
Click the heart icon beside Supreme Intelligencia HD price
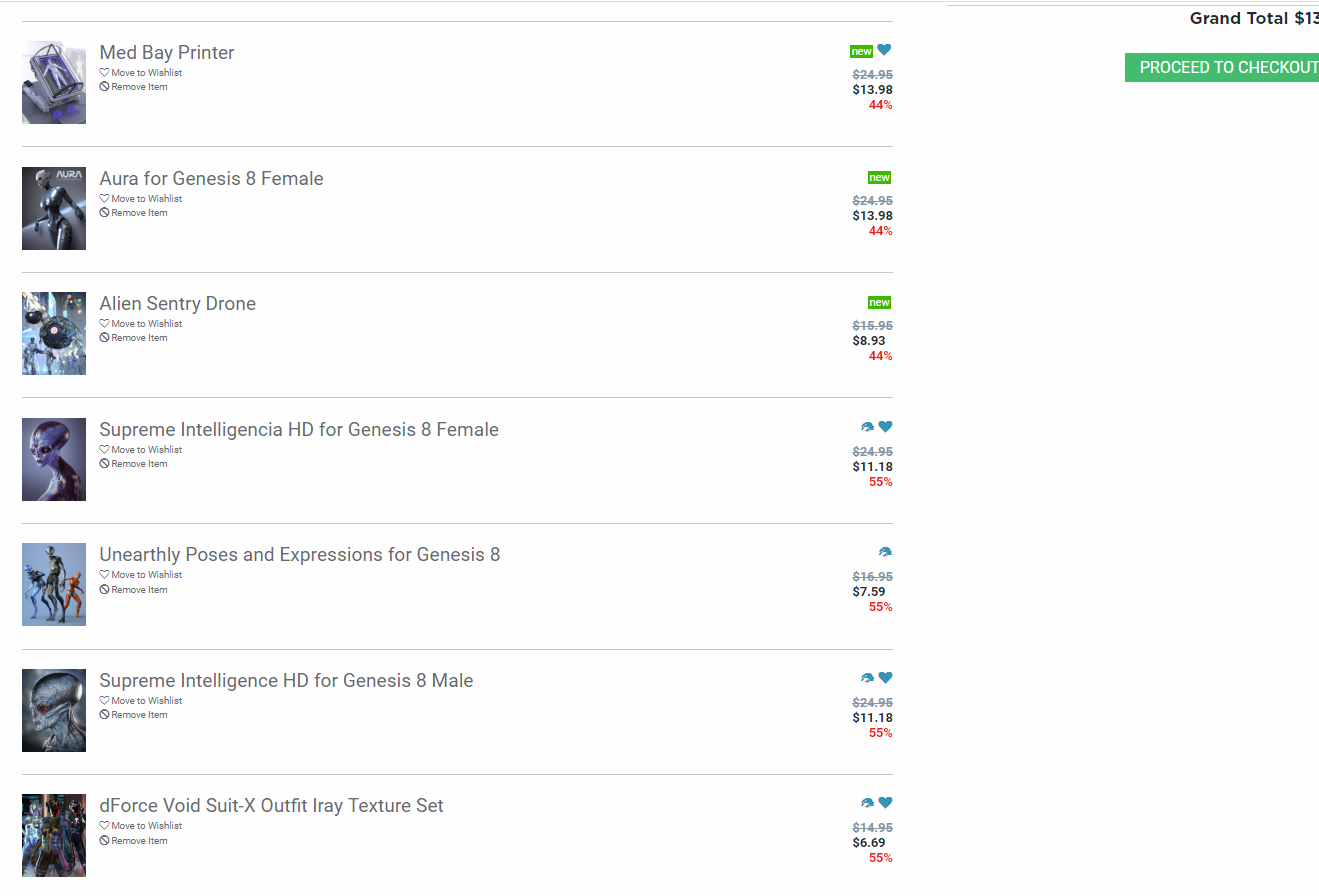point(885,427)
